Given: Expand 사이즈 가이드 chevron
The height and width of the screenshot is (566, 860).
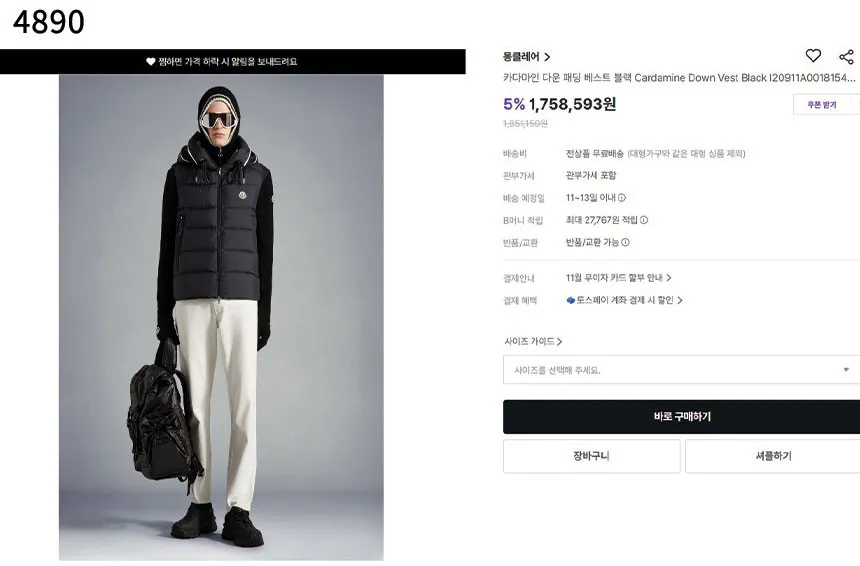Looking at the screenshot, I should pyautogui.click(x=559, y=342).
